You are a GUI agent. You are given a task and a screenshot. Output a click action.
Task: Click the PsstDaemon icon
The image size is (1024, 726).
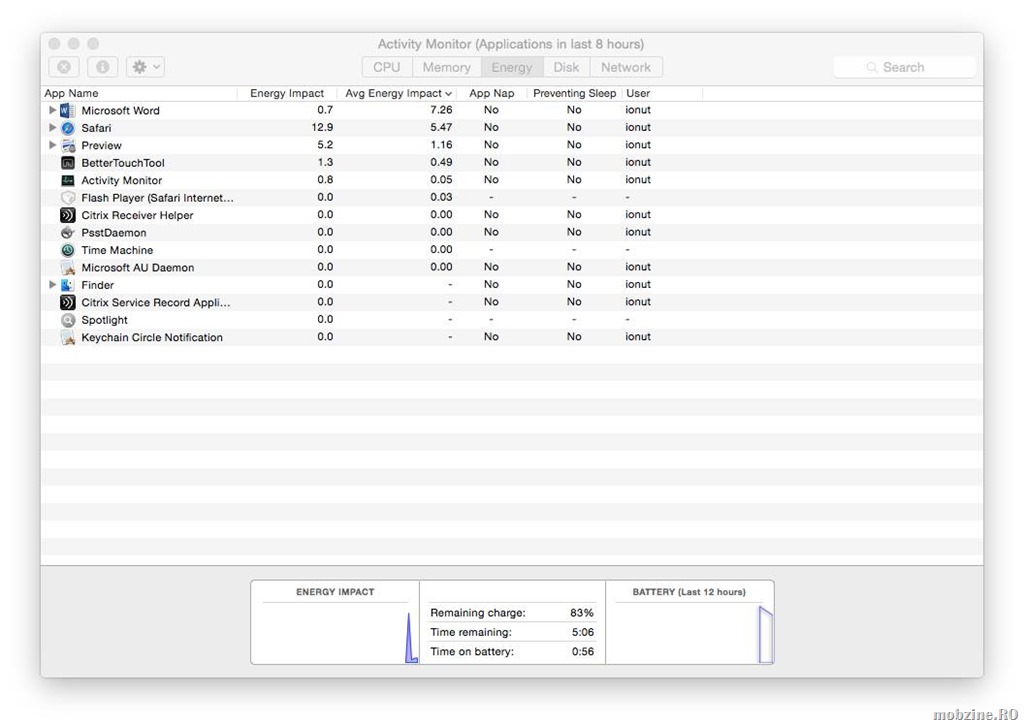[67, 232]
